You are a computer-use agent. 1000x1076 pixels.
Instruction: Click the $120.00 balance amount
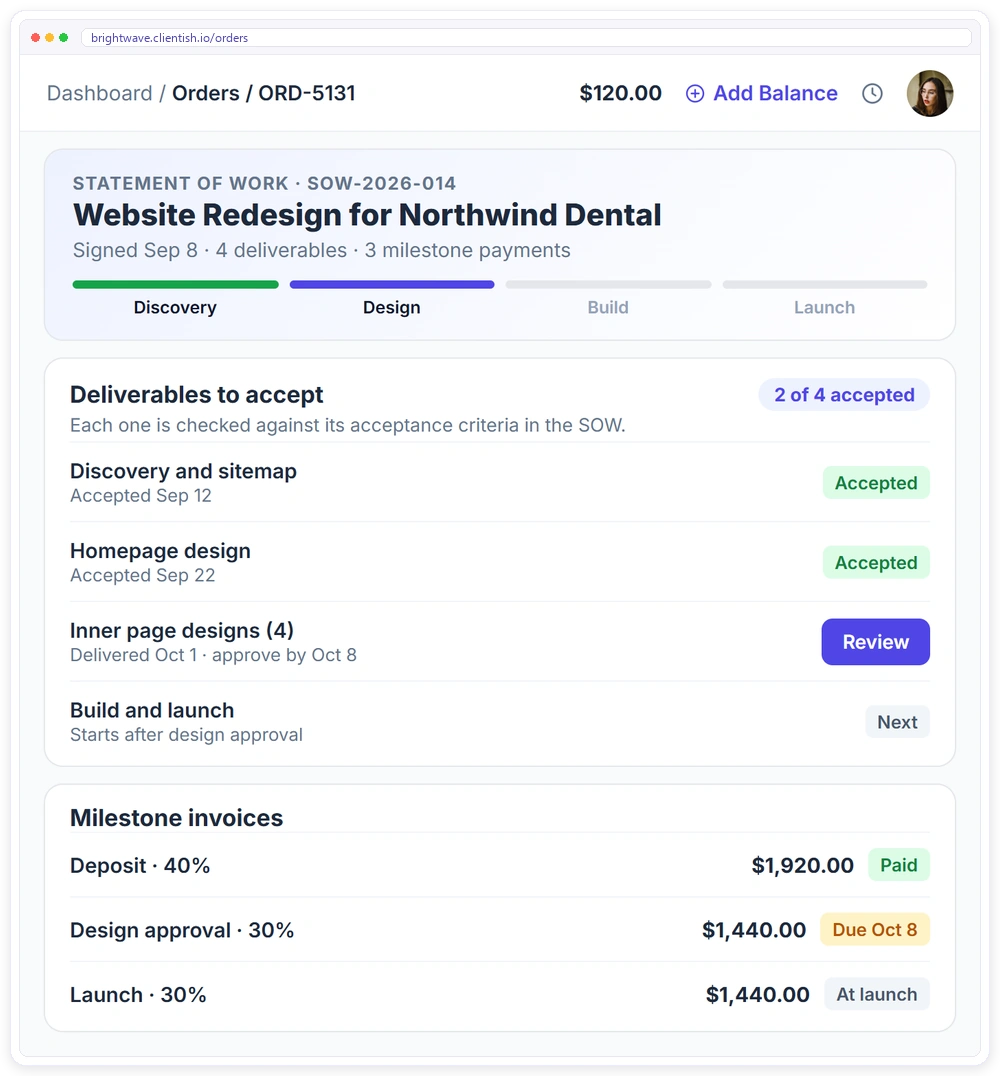tap(620, 93)
